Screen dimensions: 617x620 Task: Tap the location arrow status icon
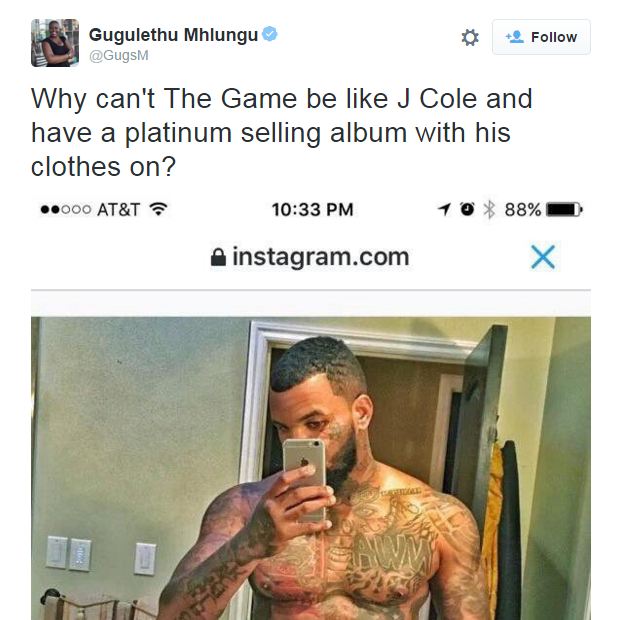pos(444,209)
